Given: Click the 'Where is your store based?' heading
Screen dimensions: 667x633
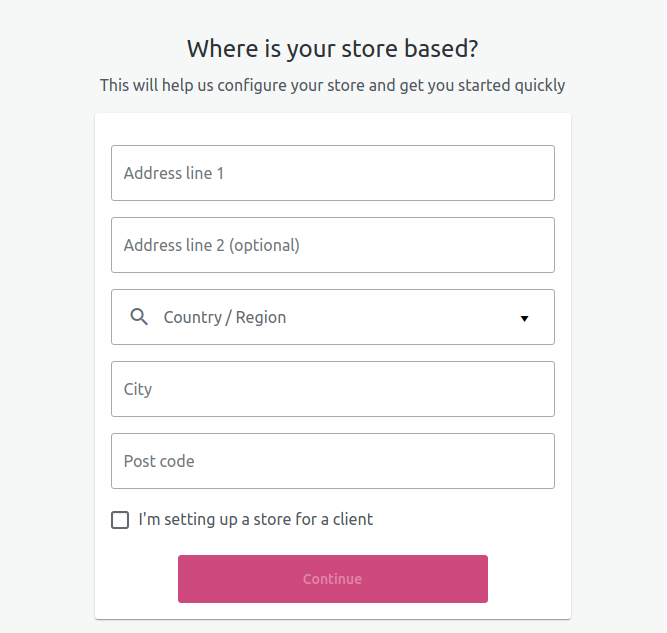Looking at the screenshot, I should pos(333,49).
